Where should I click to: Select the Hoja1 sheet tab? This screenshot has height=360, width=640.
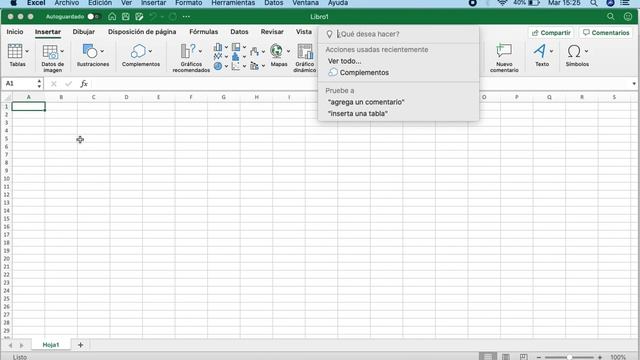click(51, 345)
